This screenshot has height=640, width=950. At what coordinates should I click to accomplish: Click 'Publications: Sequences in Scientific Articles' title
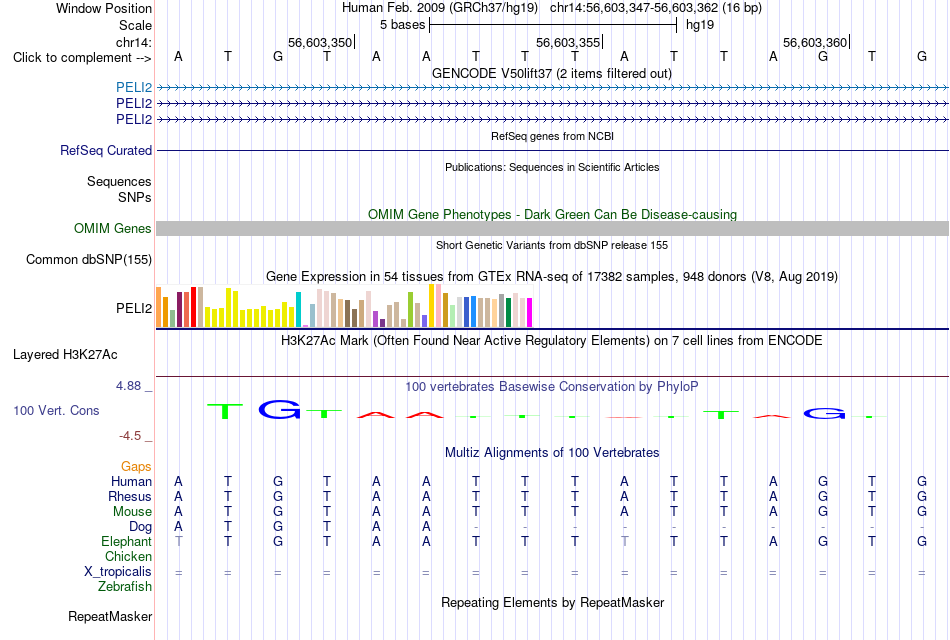pos(552,167)
